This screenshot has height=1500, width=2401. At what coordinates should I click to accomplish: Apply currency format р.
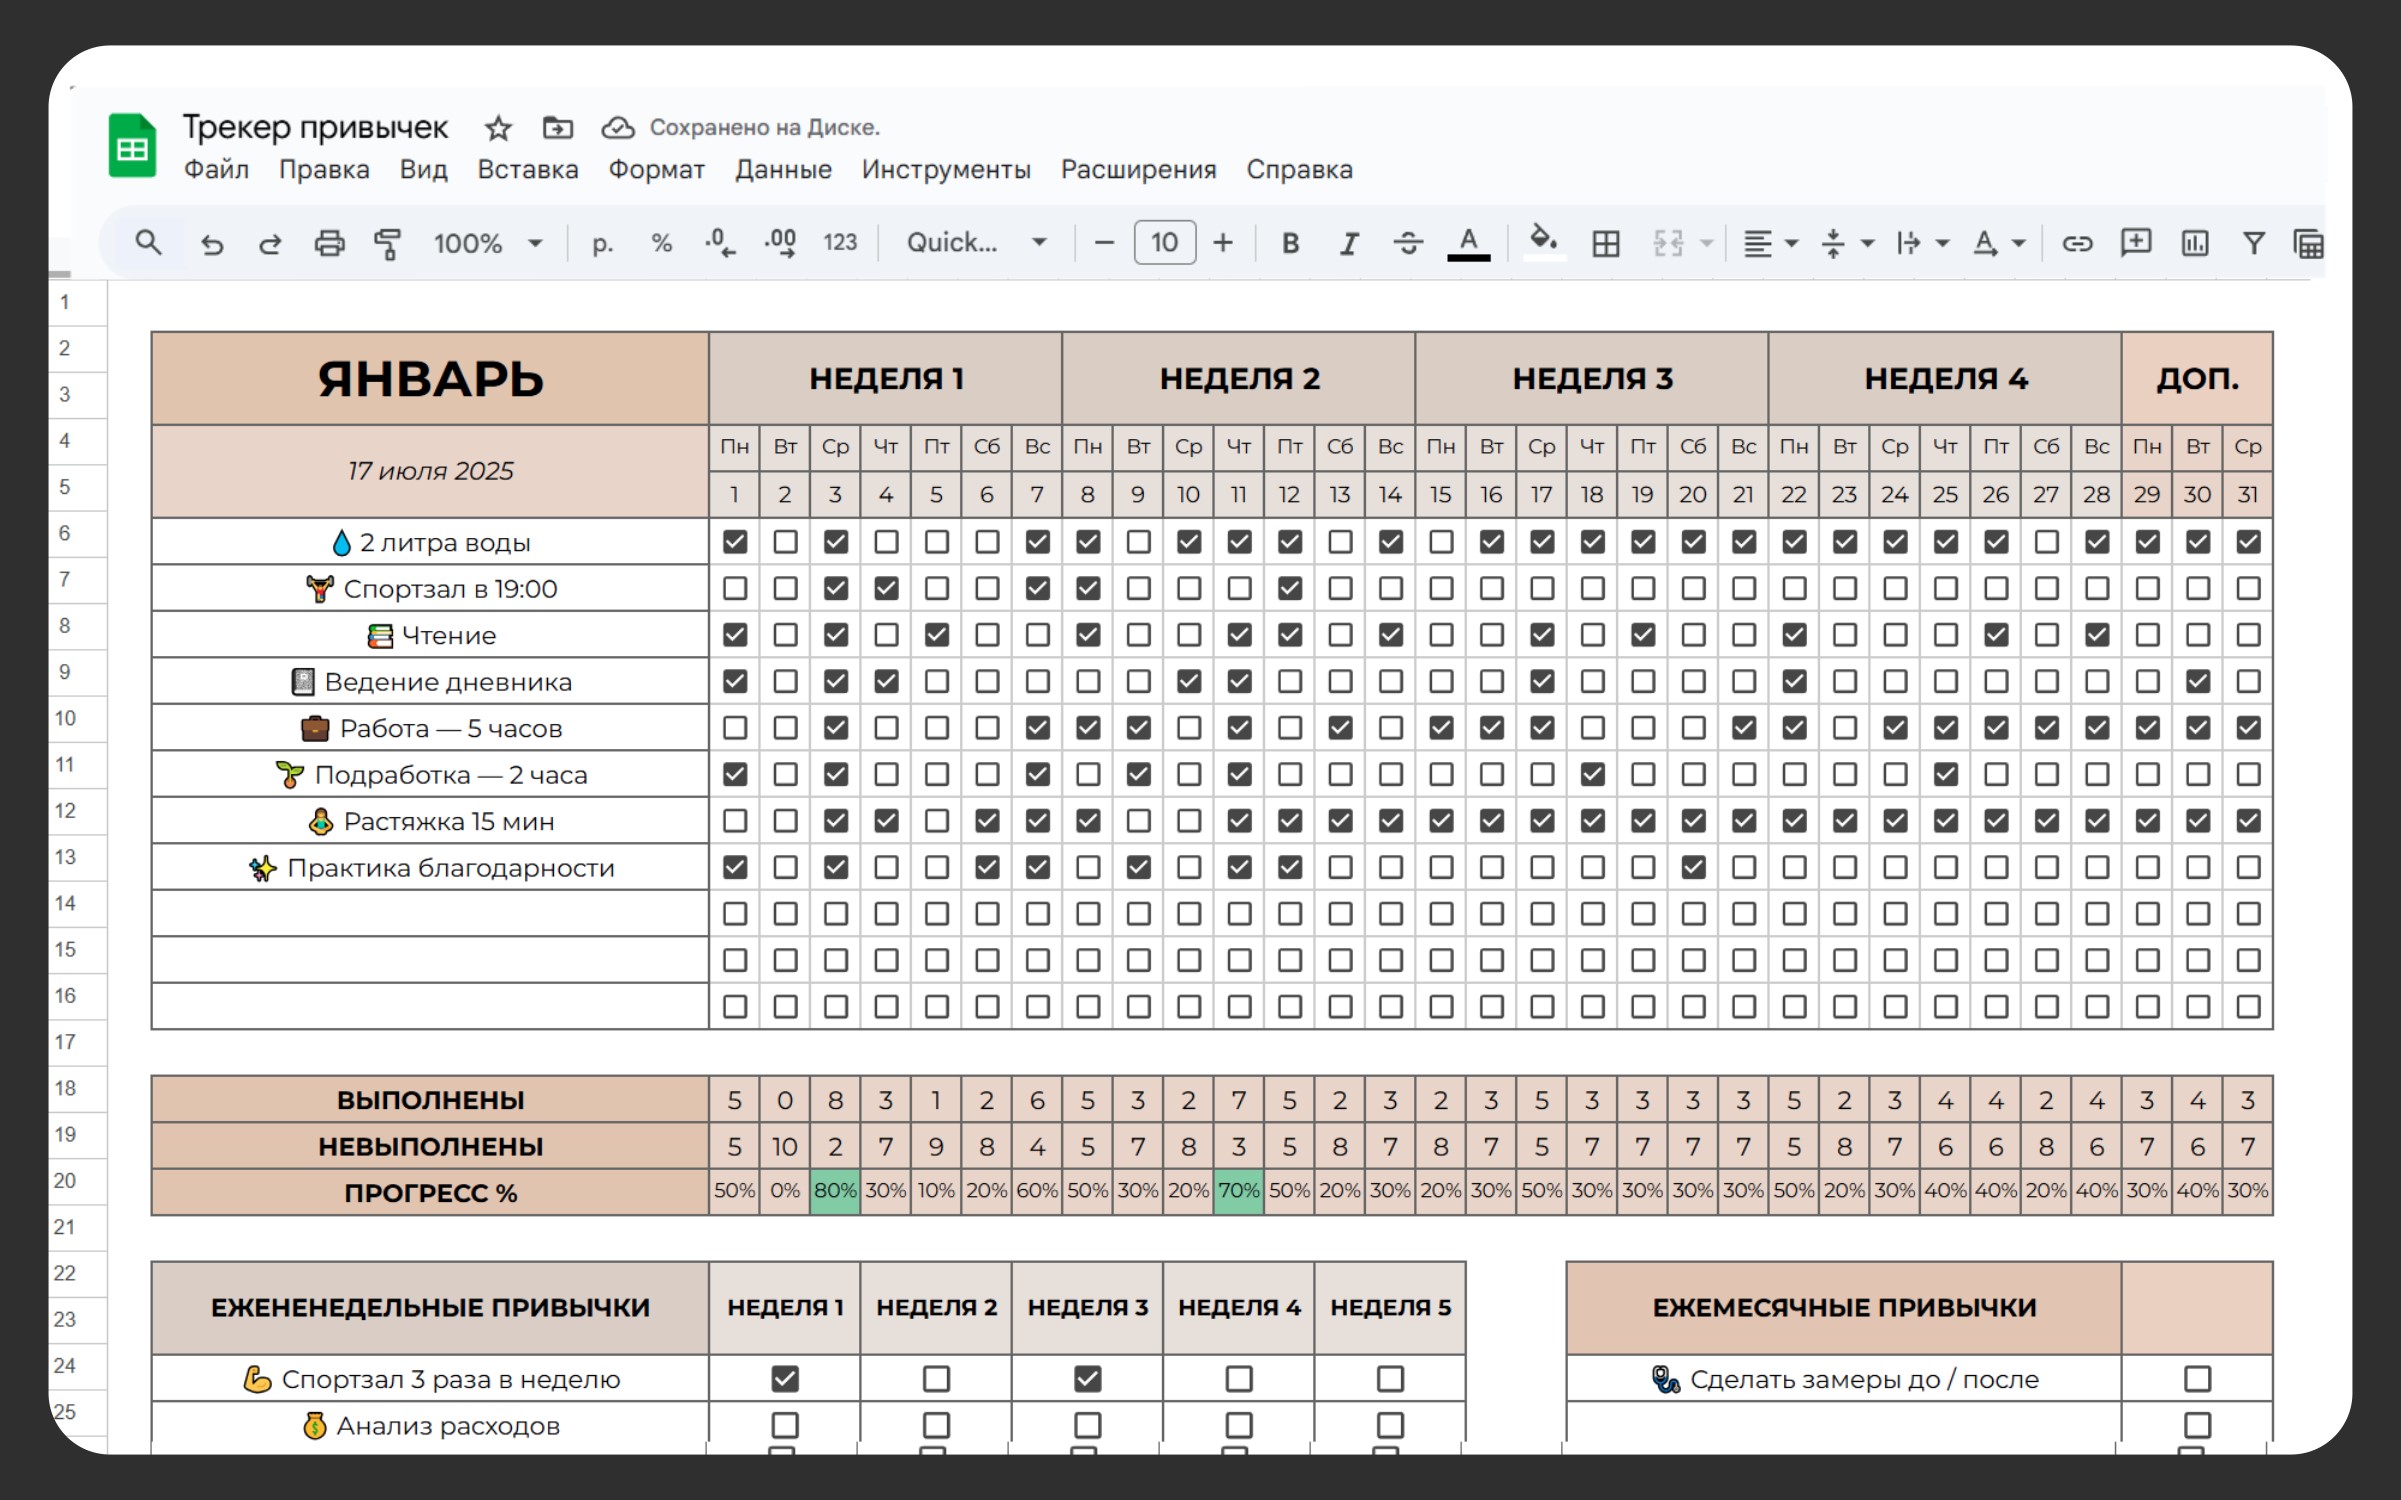click(x=602, y=243)
